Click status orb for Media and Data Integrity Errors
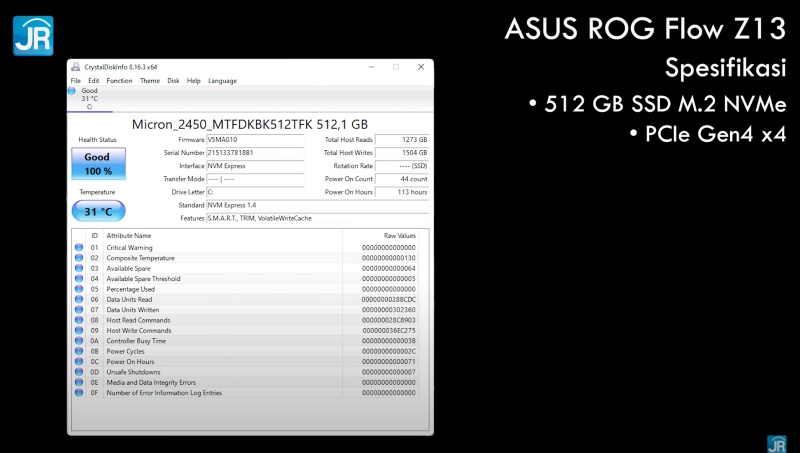800x453 pixels. [79, 382]
